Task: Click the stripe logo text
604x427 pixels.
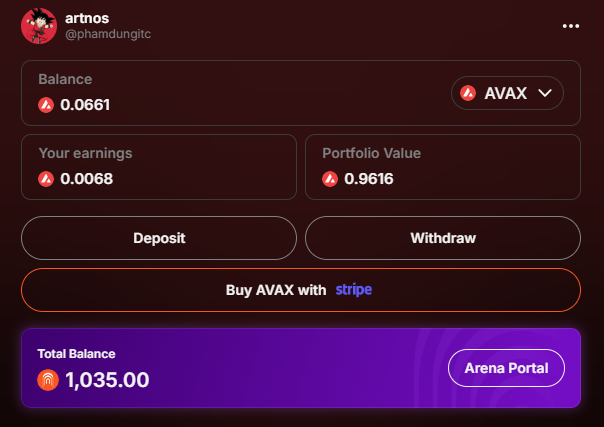Action: click(x=354, y=290)
